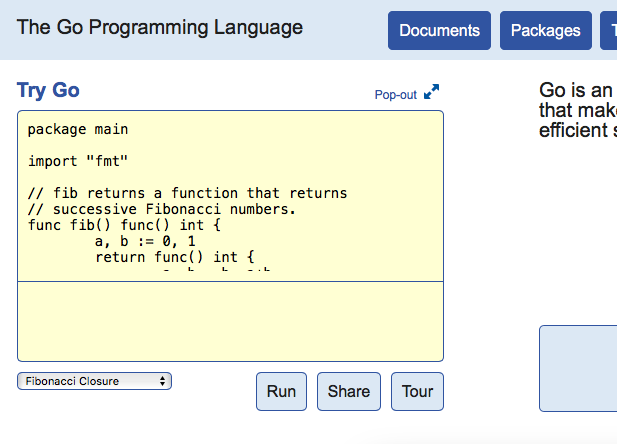Expand the Fibonacci Closure example dropdown
Image resolution: width=617 pixels, height=444 pixels.
click(94, 381)
